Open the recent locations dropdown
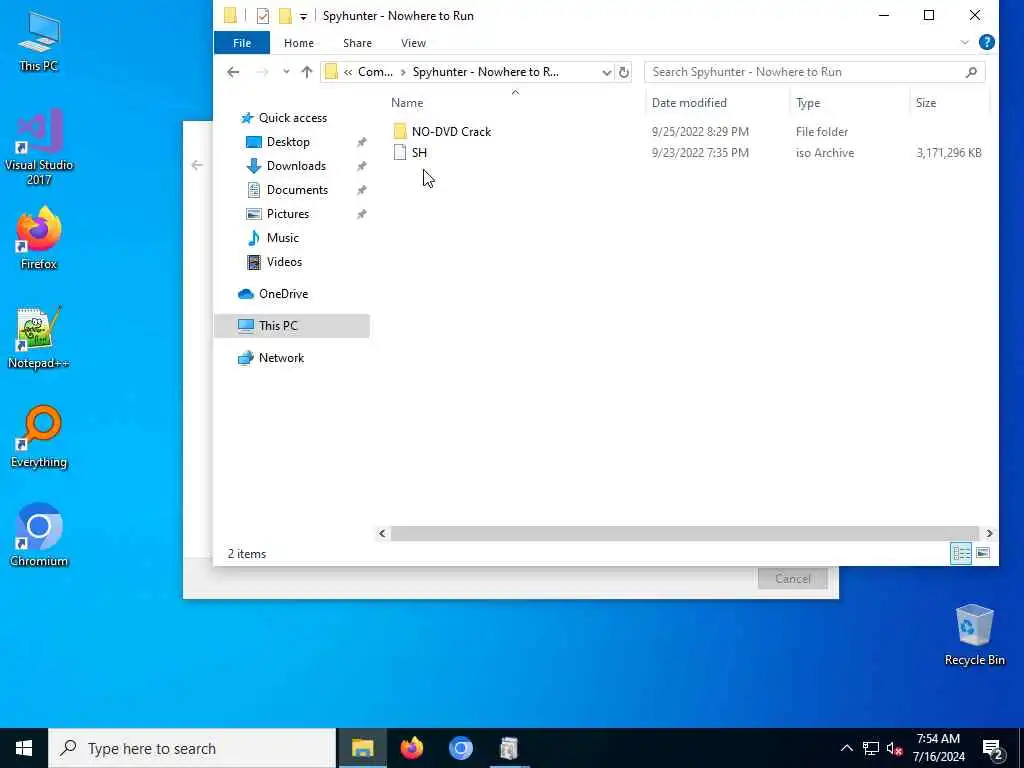This screenshot has height=768, width=1024. pos(285,72)
